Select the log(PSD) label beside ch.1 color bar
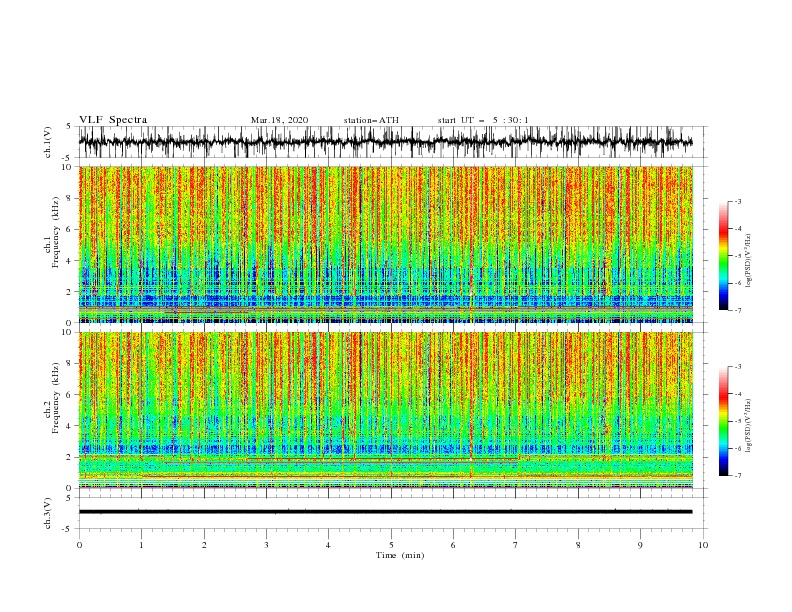792x612 pixels. [748, 261]
